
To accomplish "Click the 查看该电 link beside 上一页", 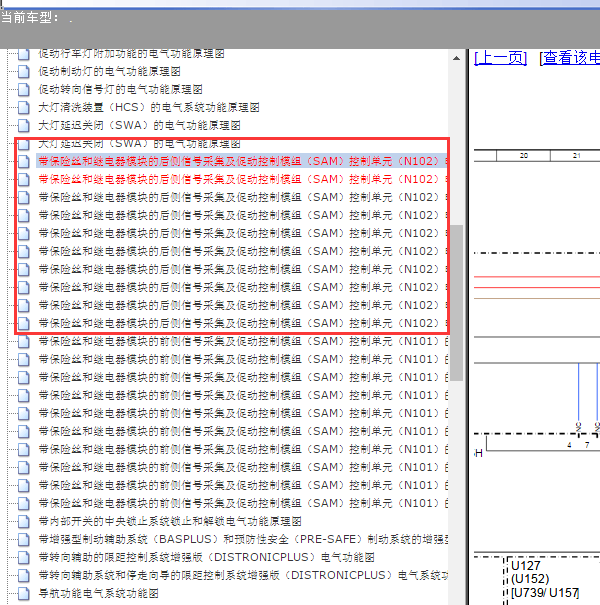I will coord(570,58).
